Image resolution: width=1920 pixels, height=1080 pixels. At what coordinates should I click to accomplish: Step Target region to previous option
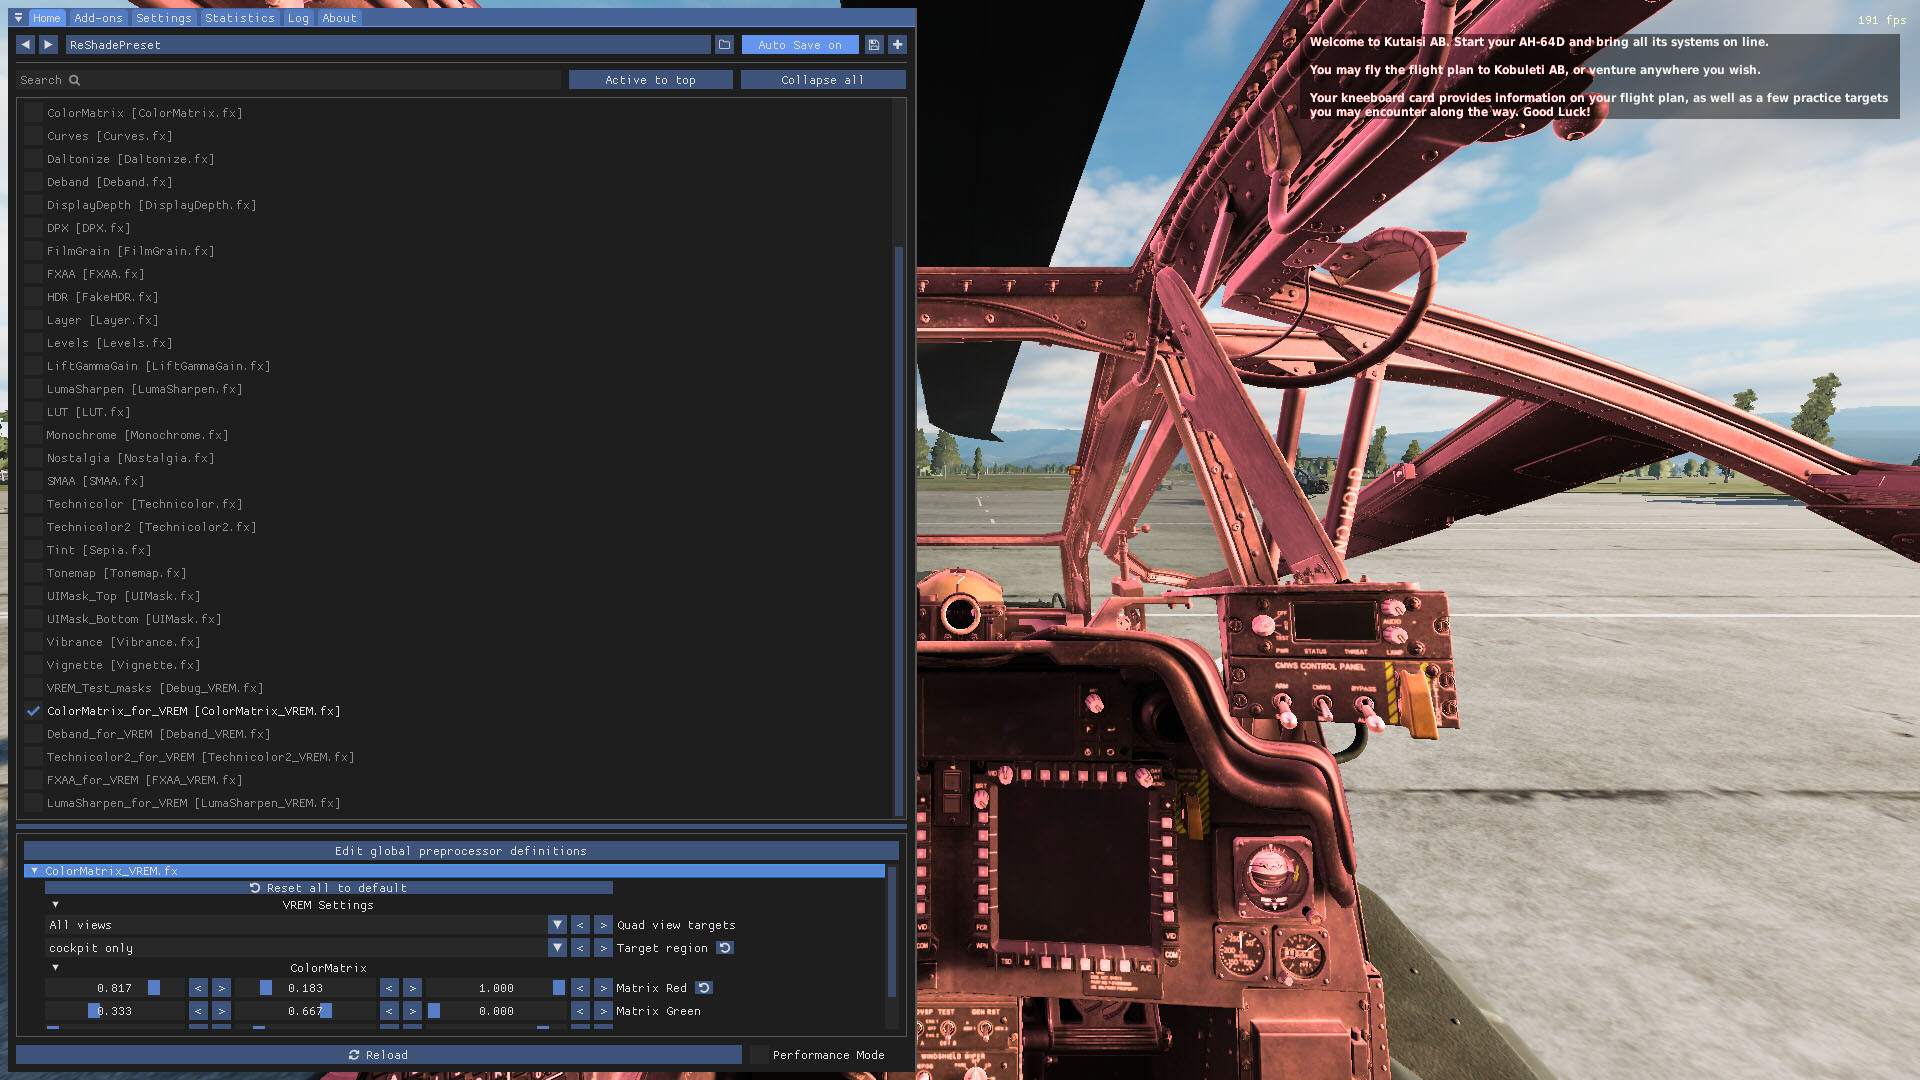(x=580, y=948)
